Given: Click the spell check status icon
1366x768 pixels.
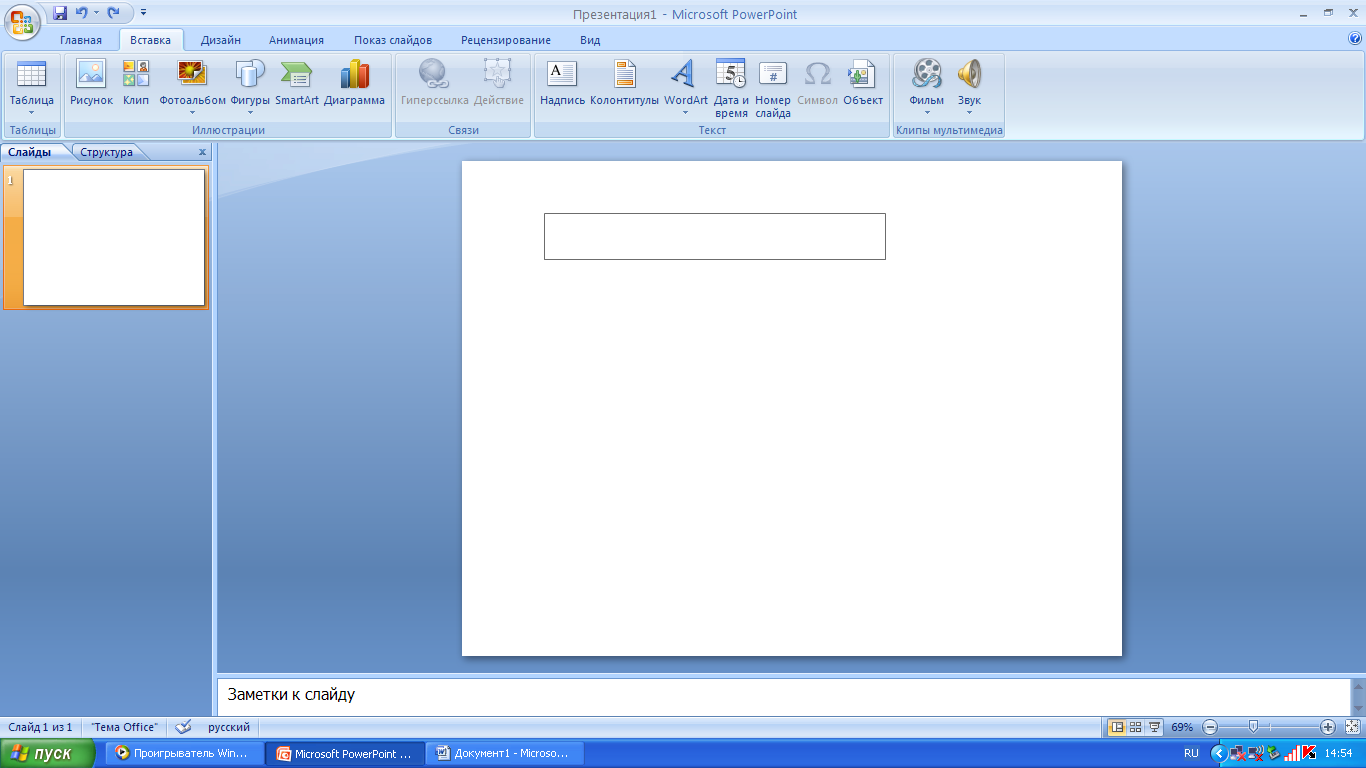Looking at the screenshot, I should coord(183,727).
